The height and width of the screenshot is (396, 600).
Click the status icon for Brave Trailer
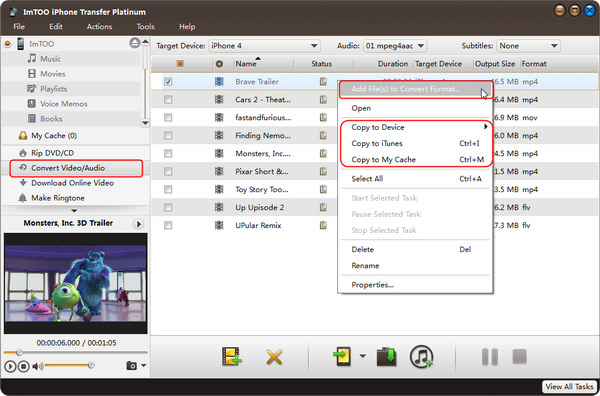click(323, 81)
